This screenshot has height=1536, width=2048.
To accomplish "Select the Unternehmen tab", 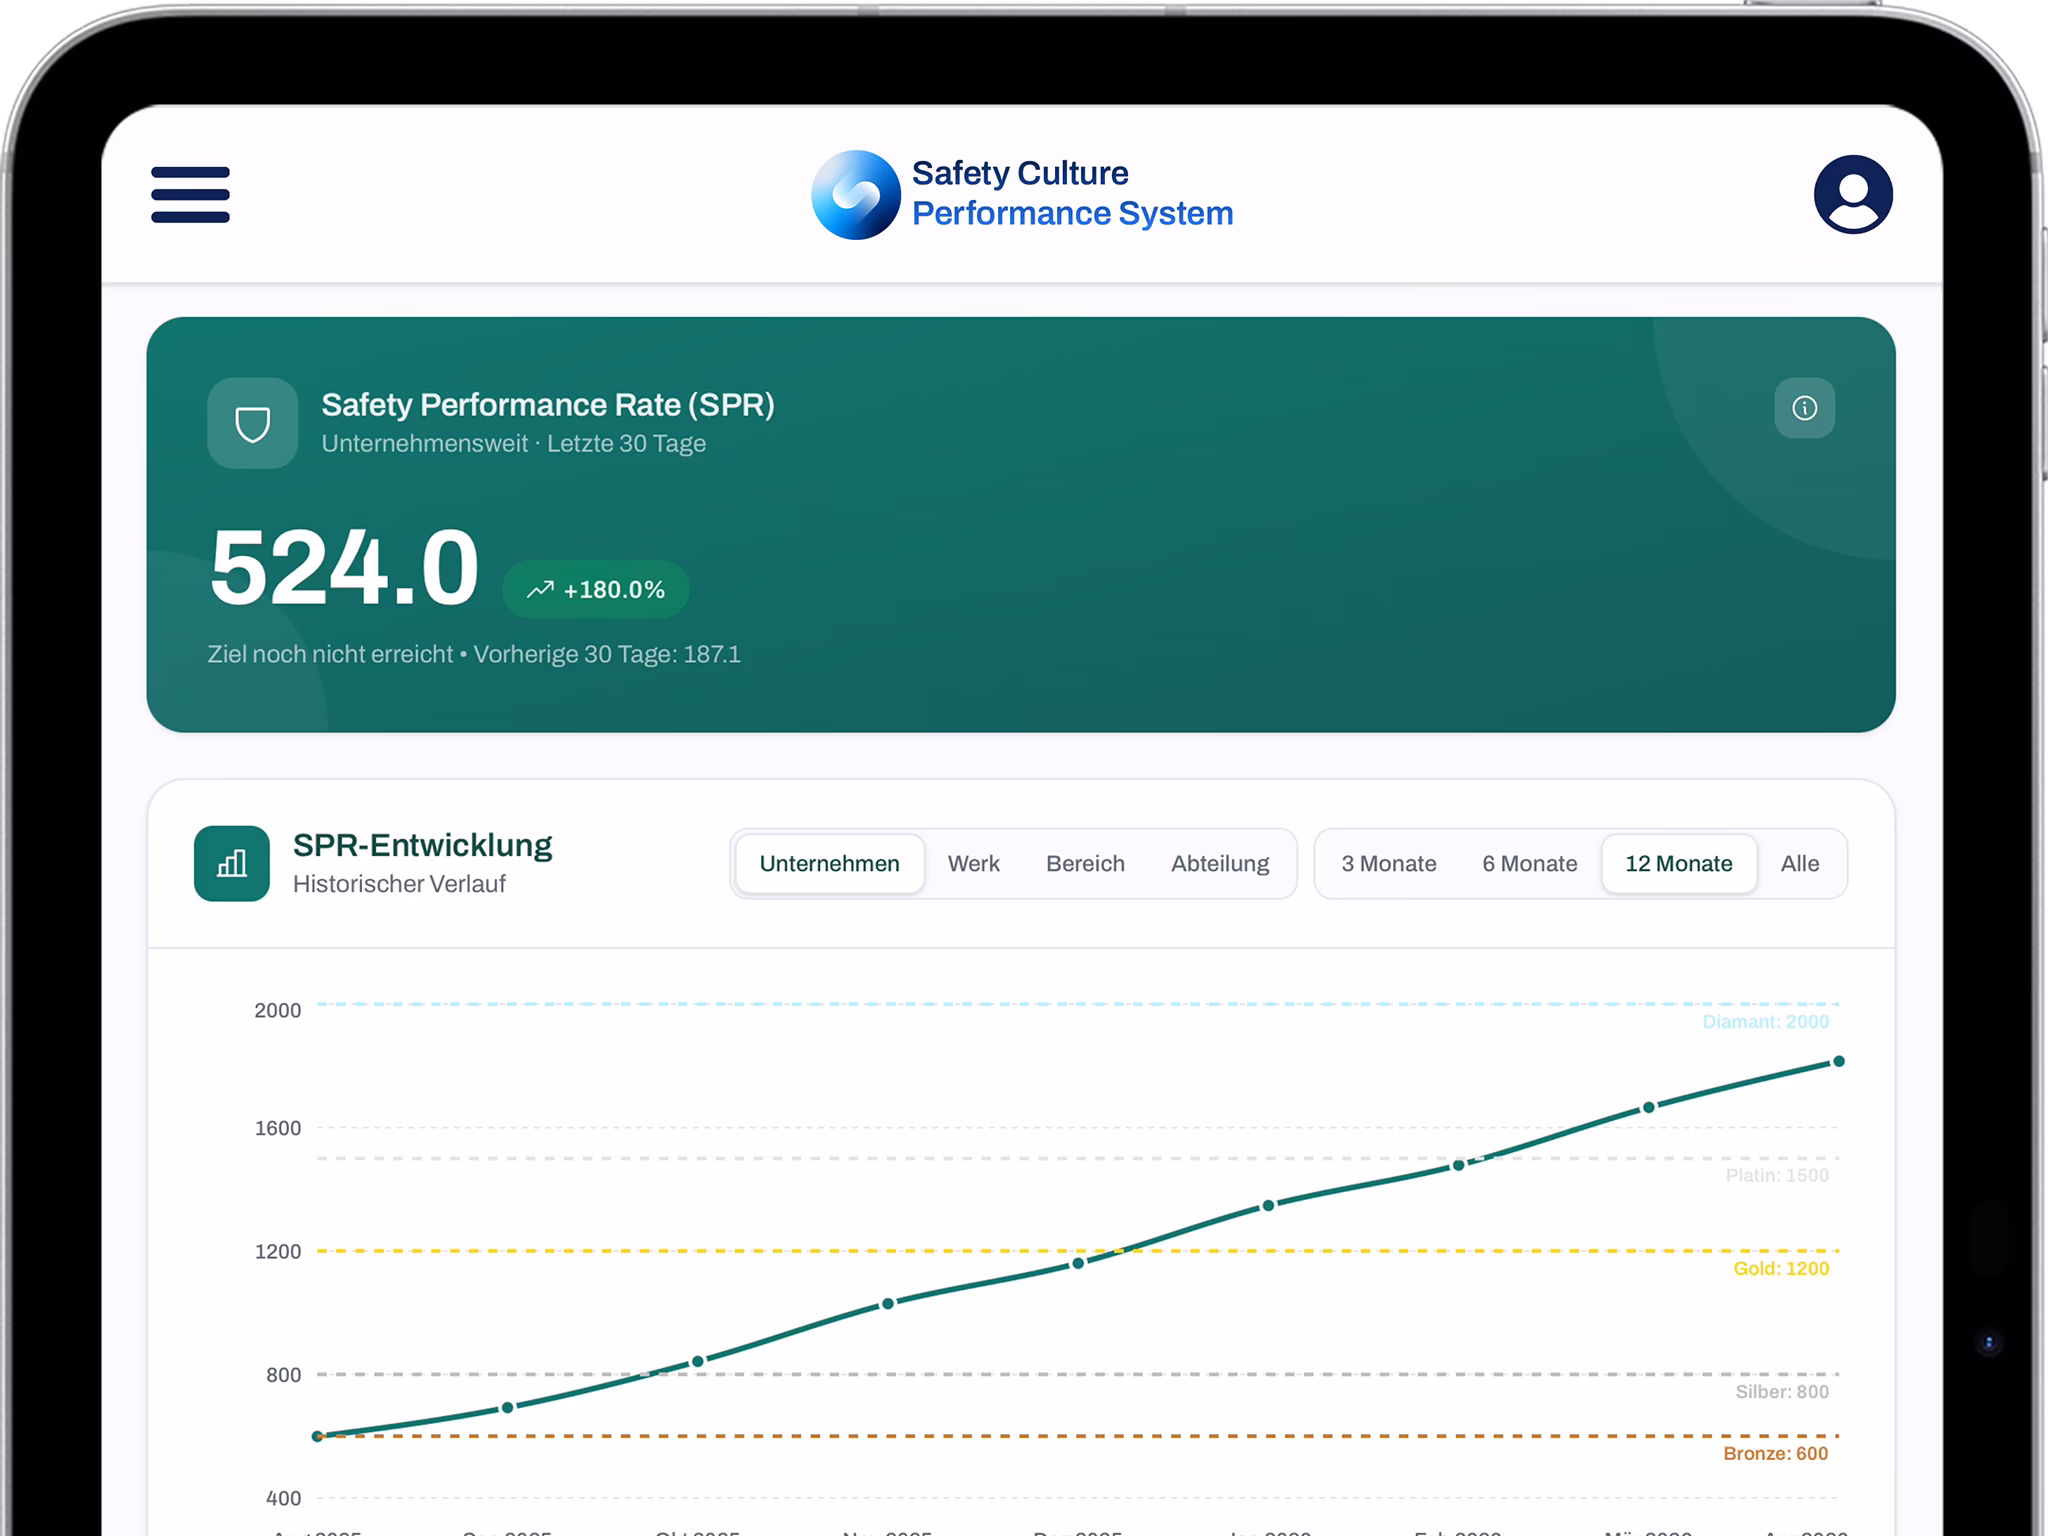I will tap(829, 864).
